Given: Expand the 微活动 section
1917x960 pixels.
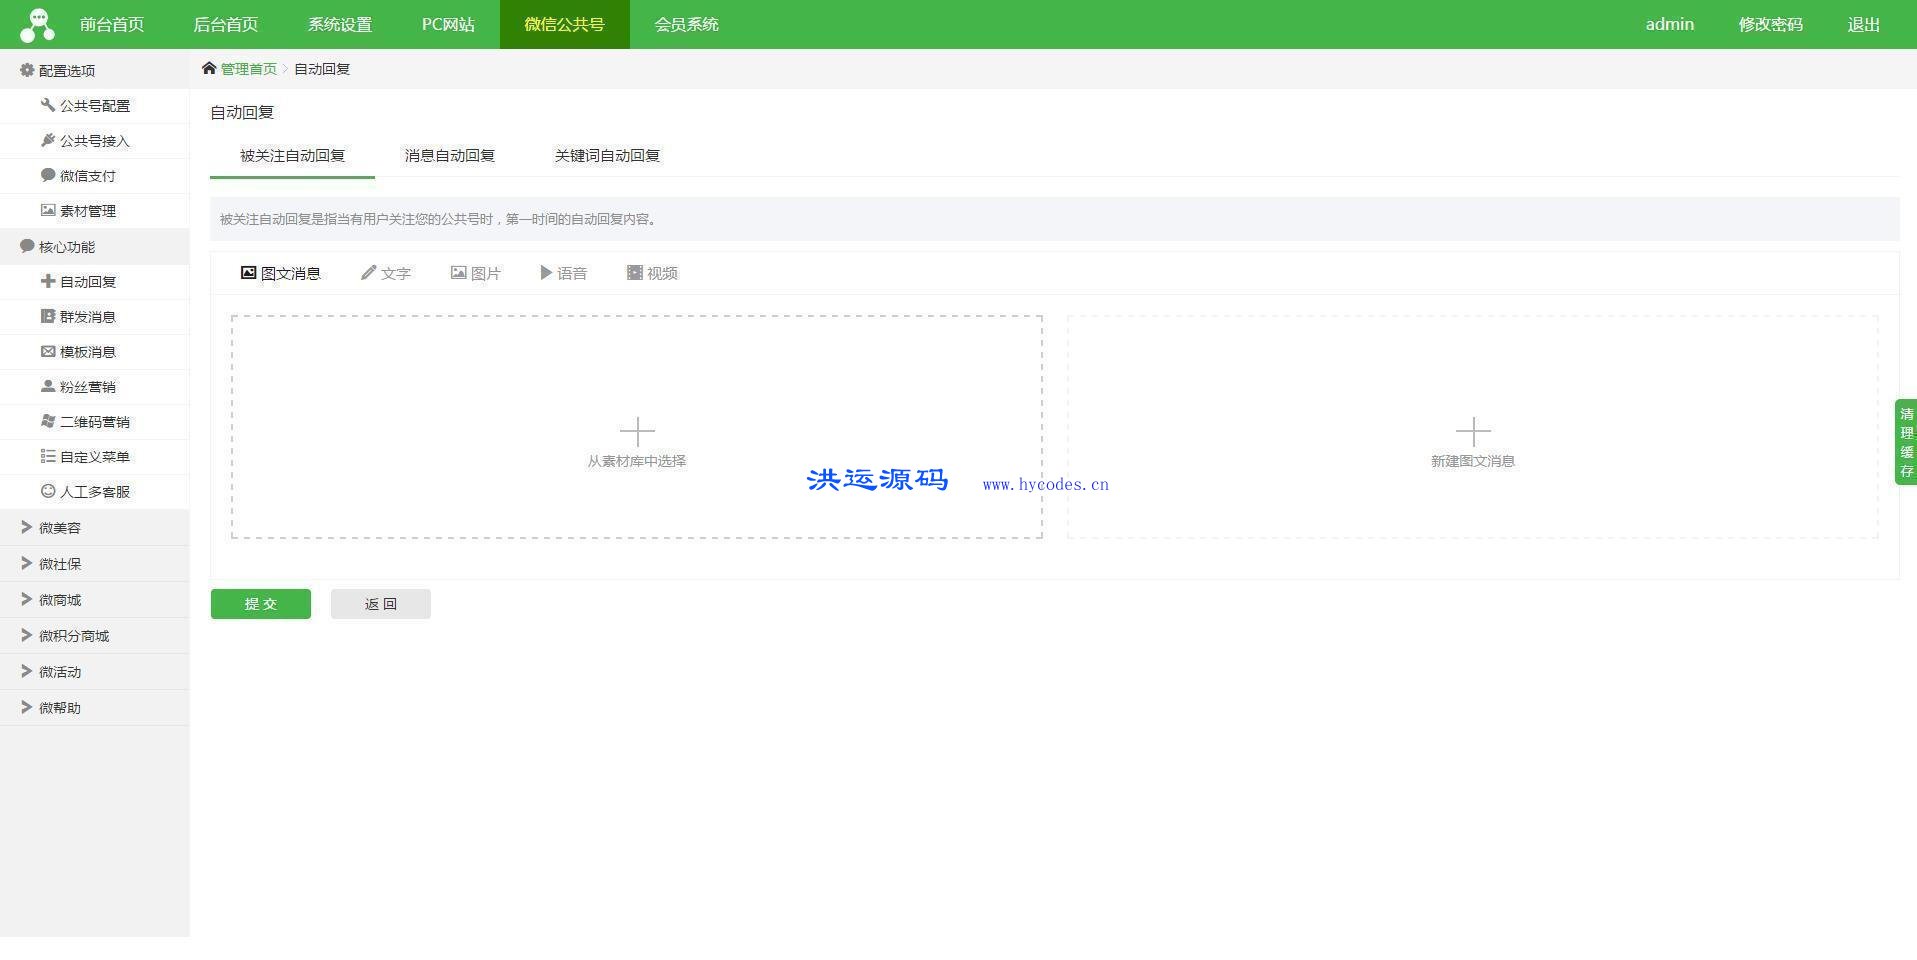Looking at the screenshot, I should [94, 672].
